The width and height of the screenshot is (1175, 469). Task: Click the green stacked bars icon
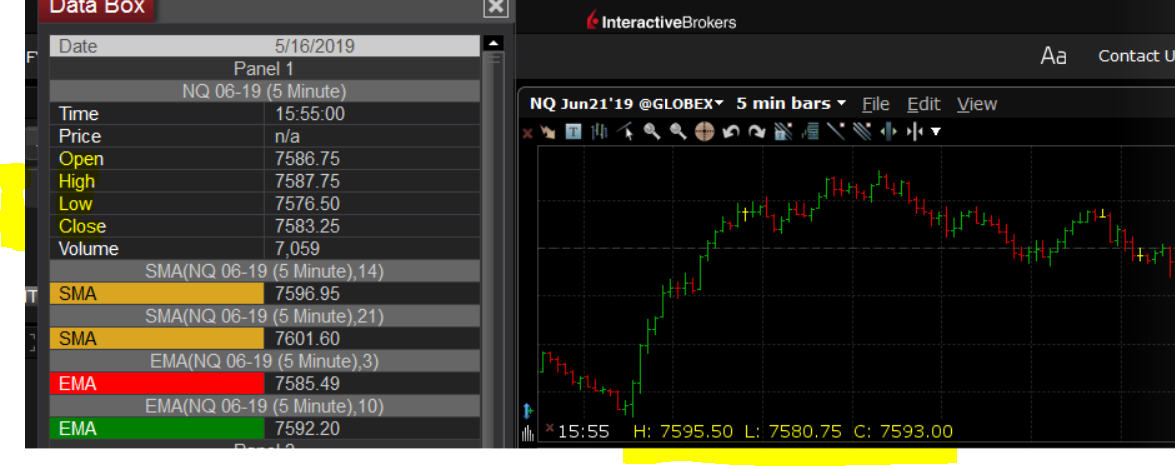(809, 132)
